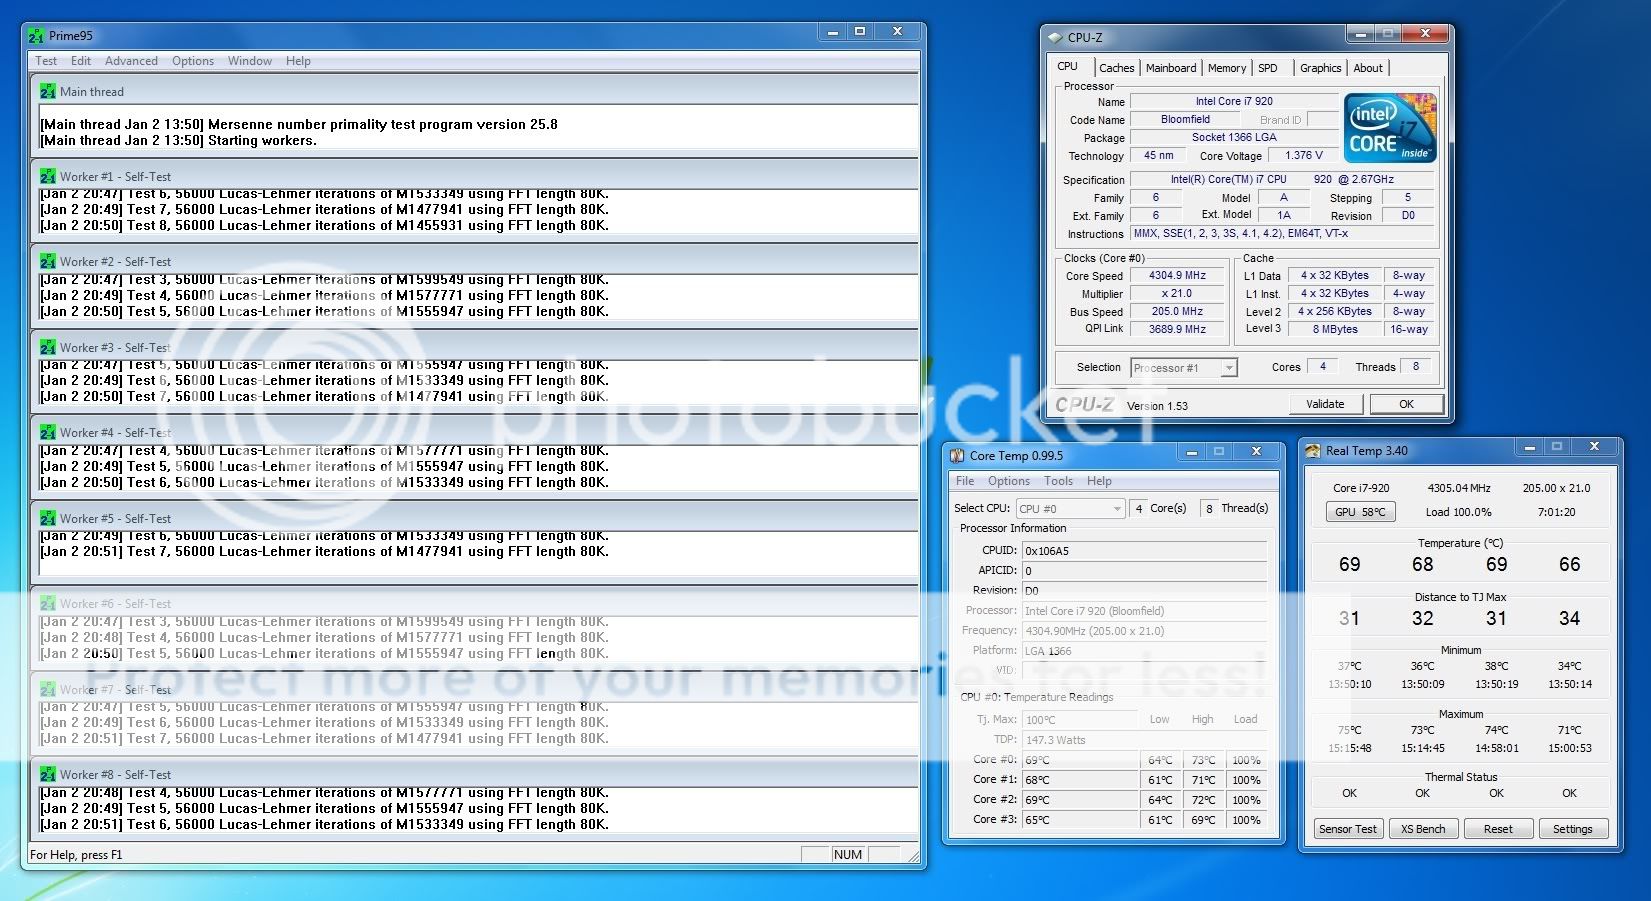Click the Worker #4 Self-Test icon
Image resolution: width=1651 pixels, height=901 pixels.
tap(48, 432)
